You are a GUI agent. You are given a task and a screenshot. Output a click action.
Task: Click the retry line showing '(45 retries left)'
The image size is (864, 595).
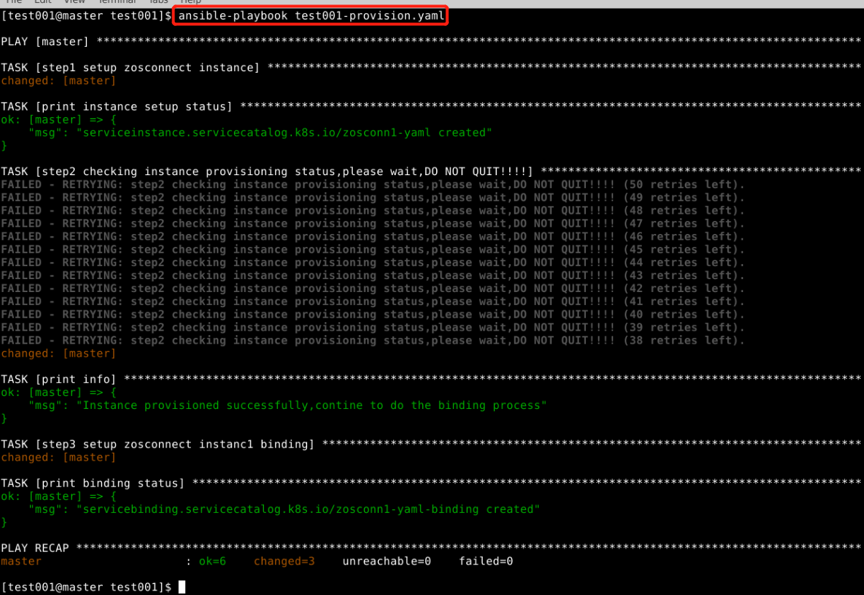click(x=372, y=250)
